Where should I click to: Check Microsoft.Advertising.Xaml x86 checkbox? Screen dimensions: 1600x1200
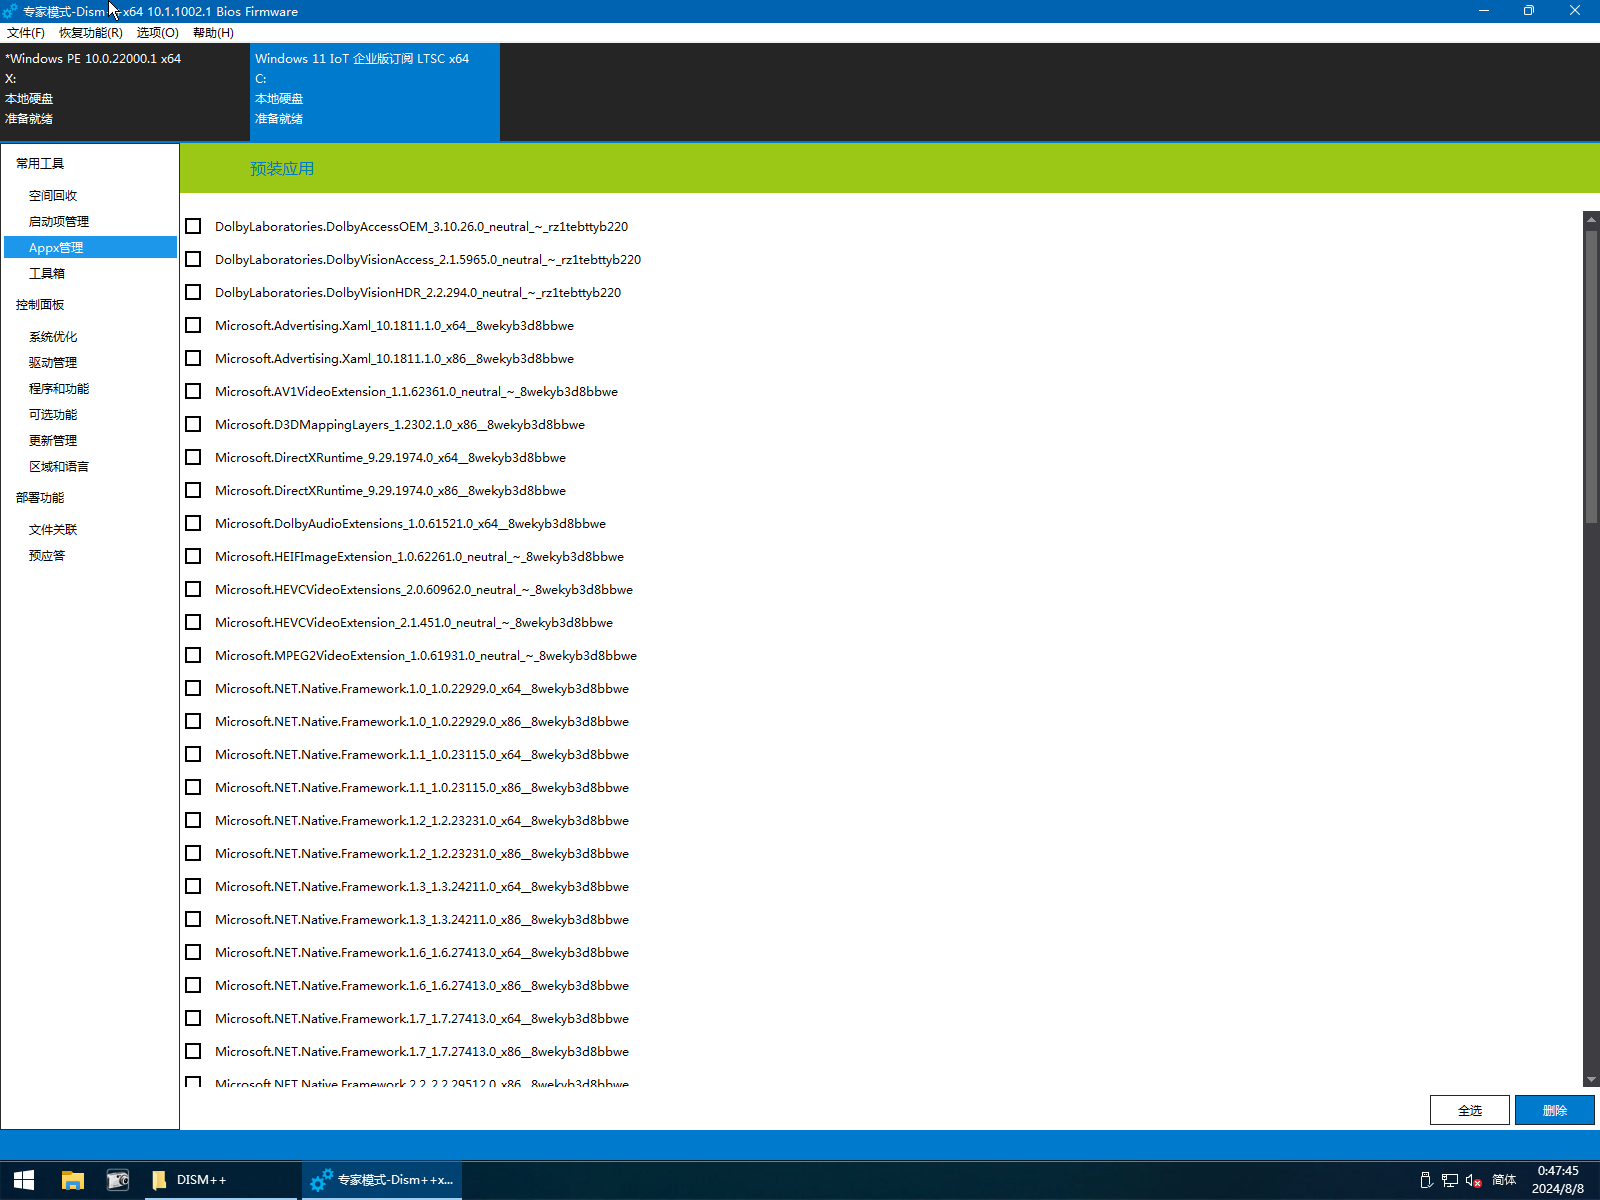[193, 358]
